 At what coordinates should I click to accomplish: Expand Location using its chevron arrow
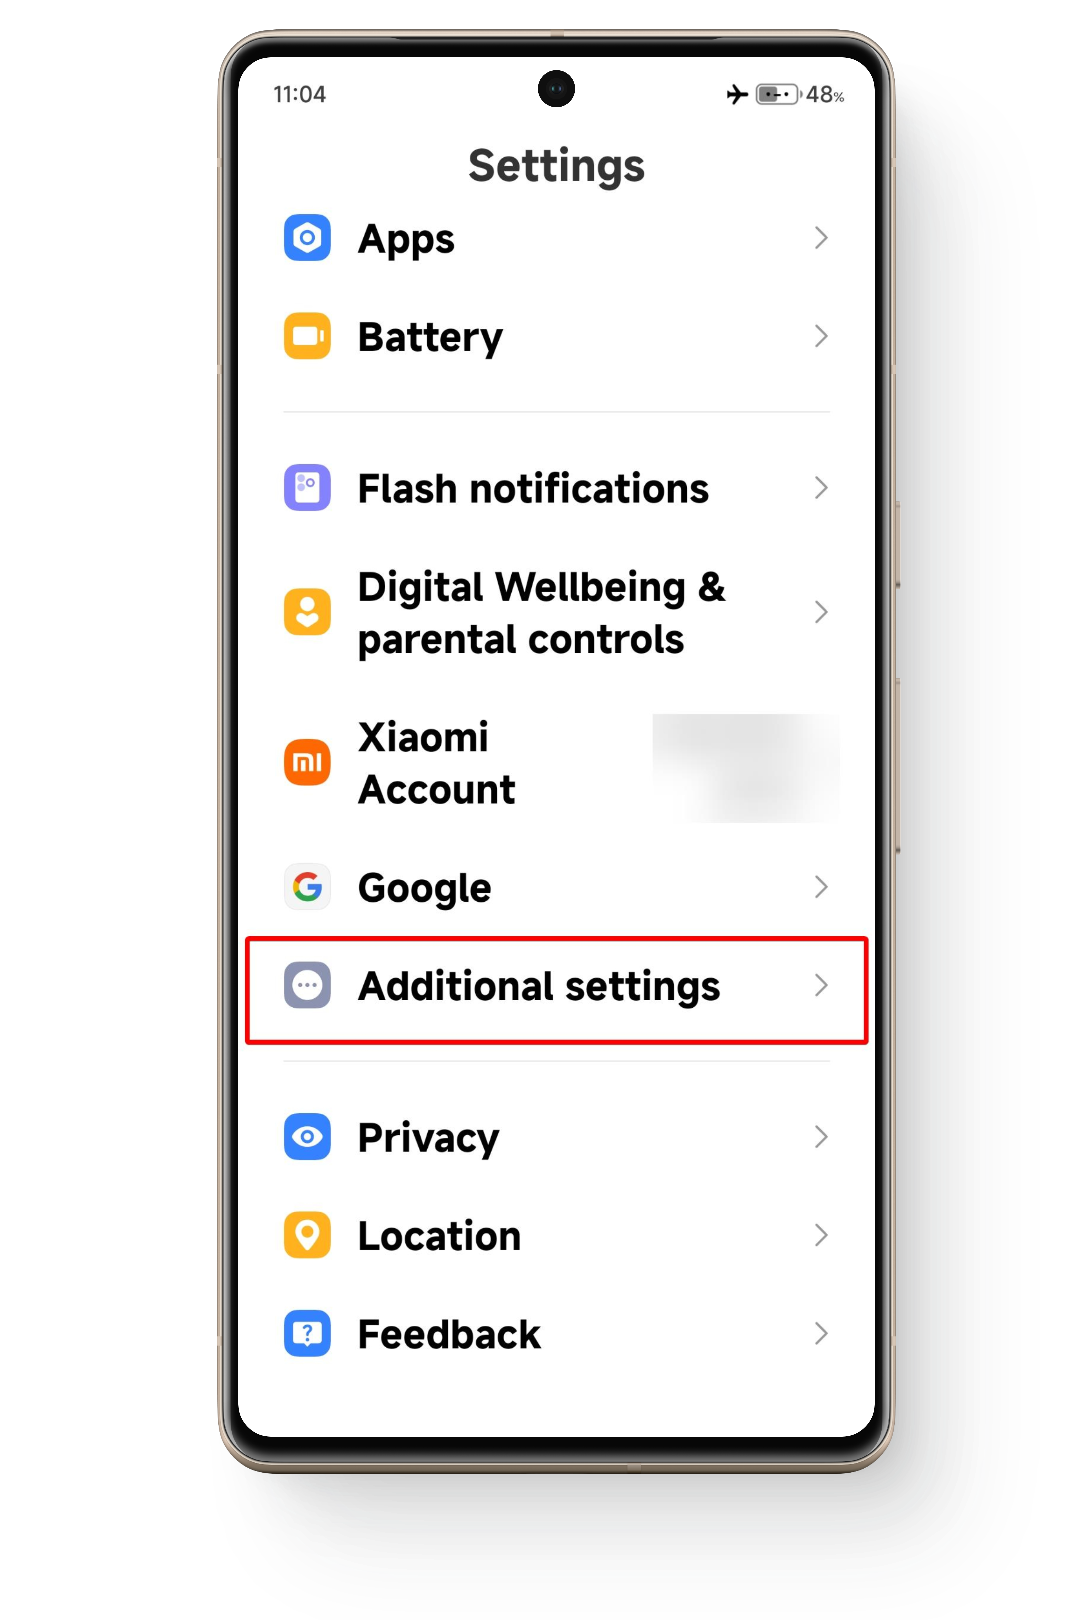pos(821,1235)
